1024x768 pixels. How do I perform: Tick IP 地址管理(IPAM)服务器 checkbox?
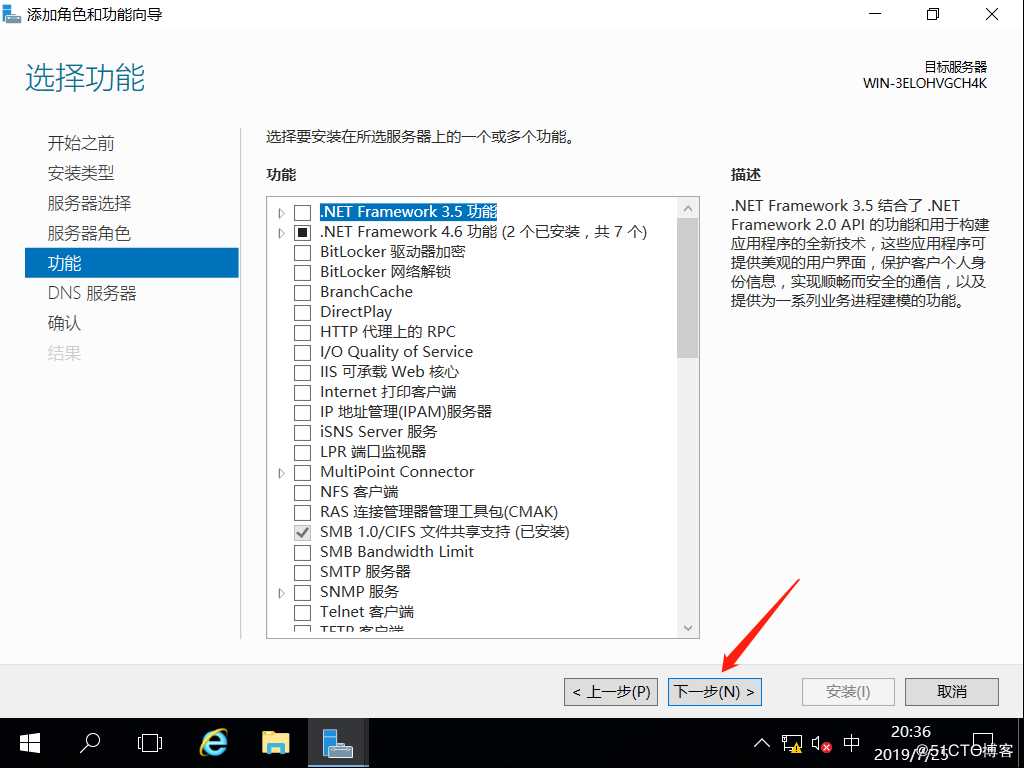pos(302,413)
